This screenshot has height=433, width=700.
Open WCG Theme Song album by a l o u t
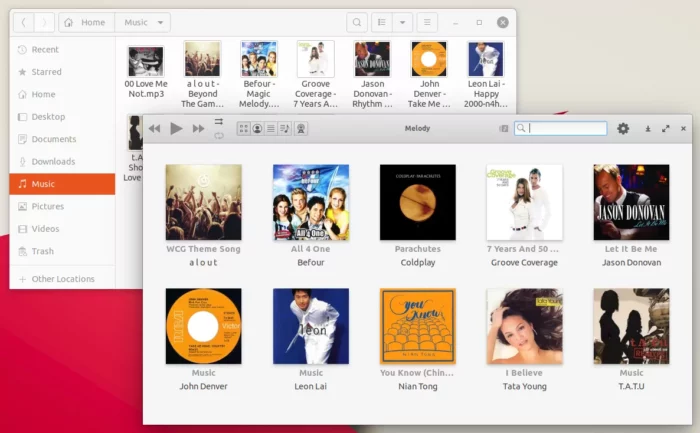click(x=204, y=202)
